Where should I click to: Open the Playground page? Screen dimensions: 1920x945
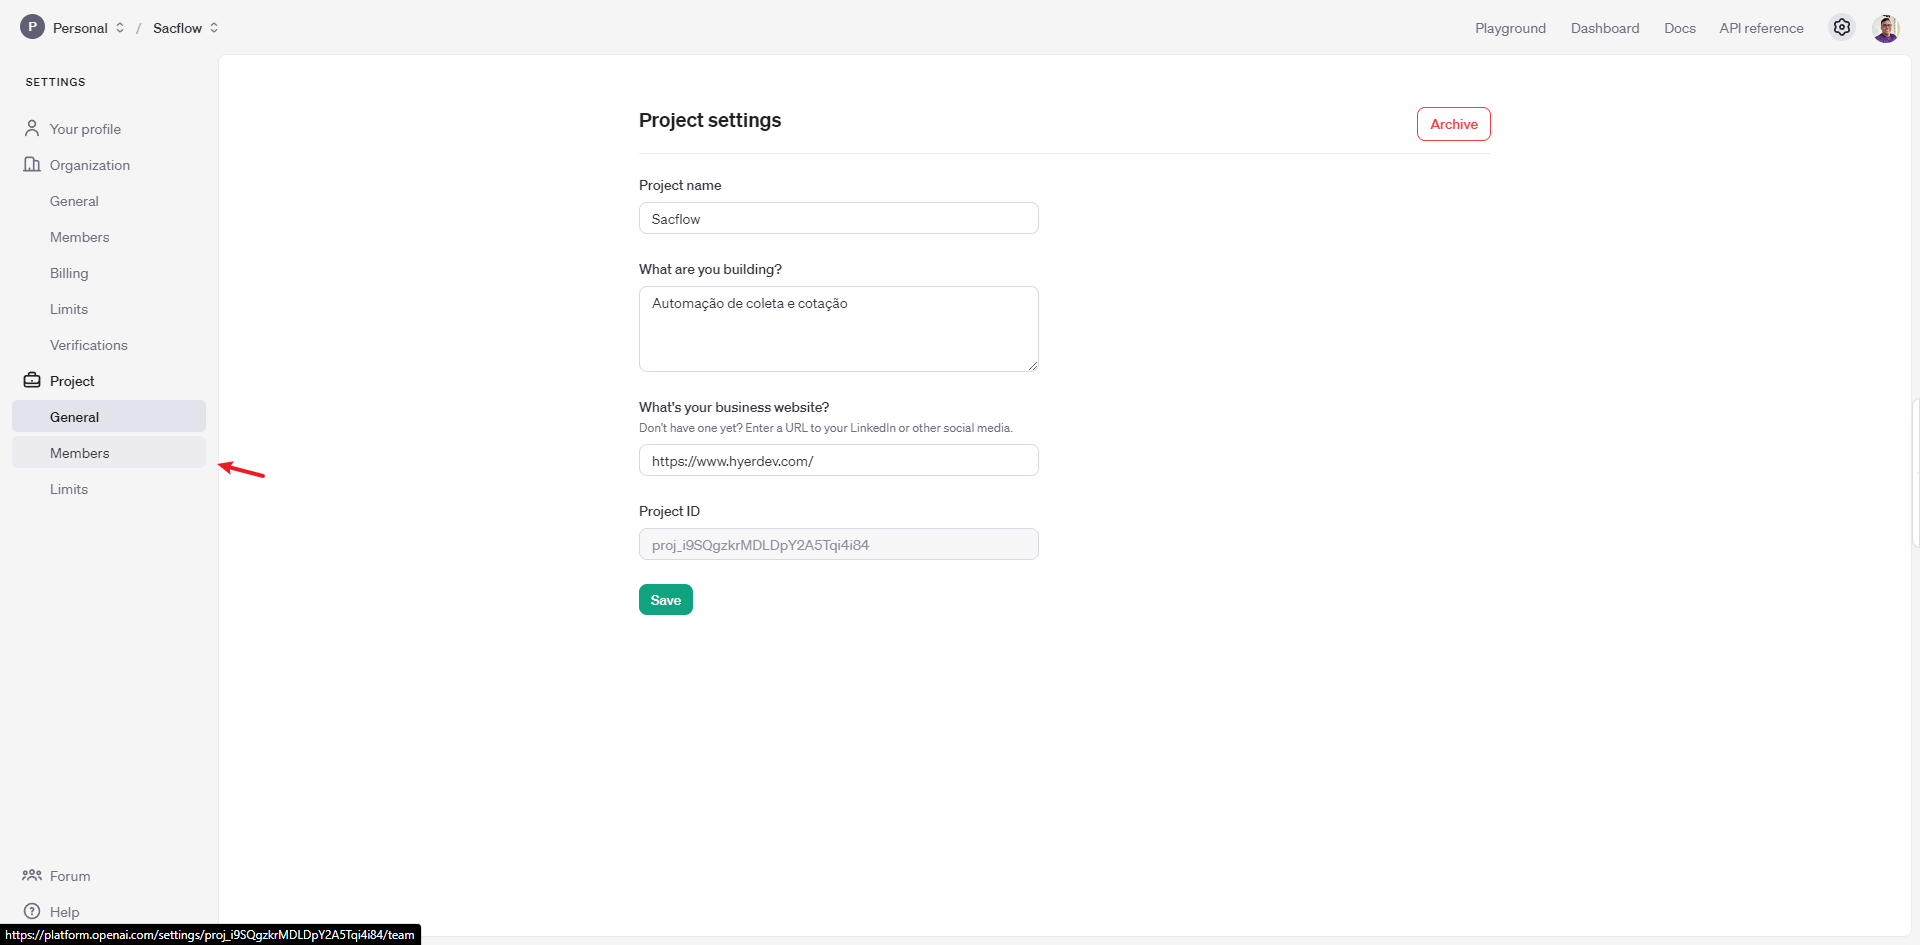click(x=1510, y=28)
